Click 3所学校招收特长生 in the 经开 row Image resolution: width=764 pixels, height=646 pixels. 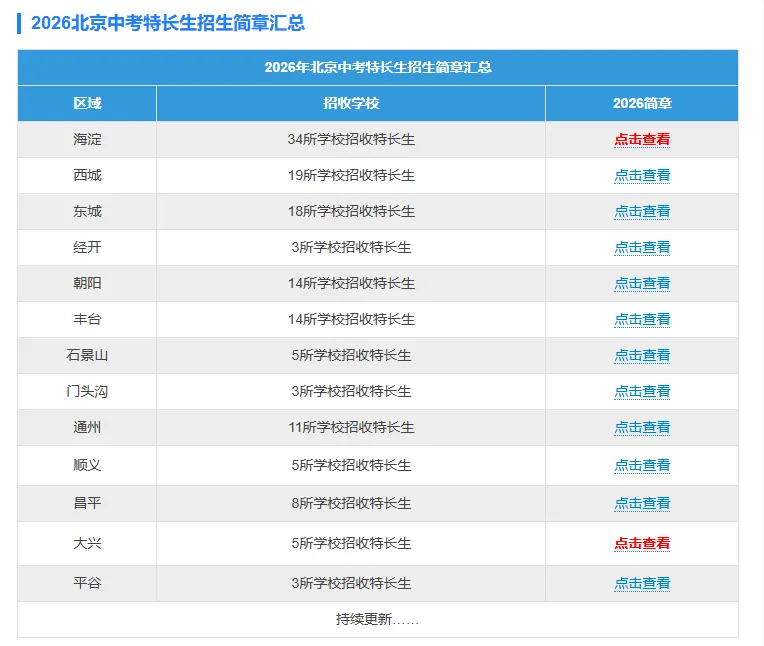351,247
